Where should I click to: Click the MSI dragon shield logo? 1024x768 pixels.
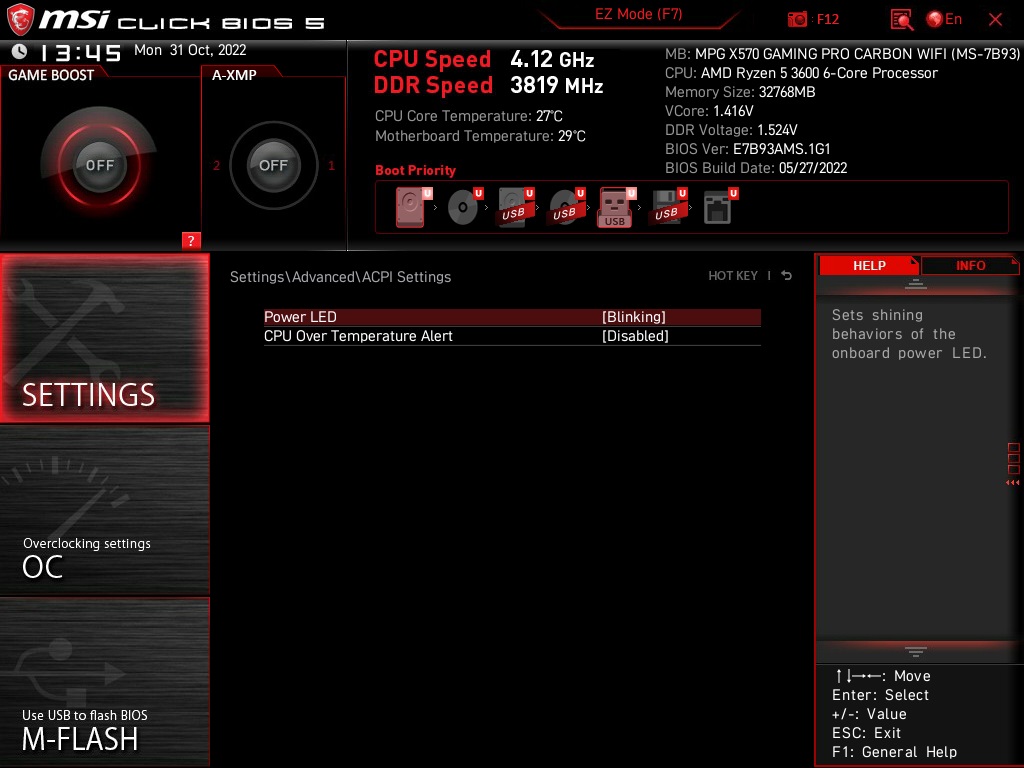(20, 20)
